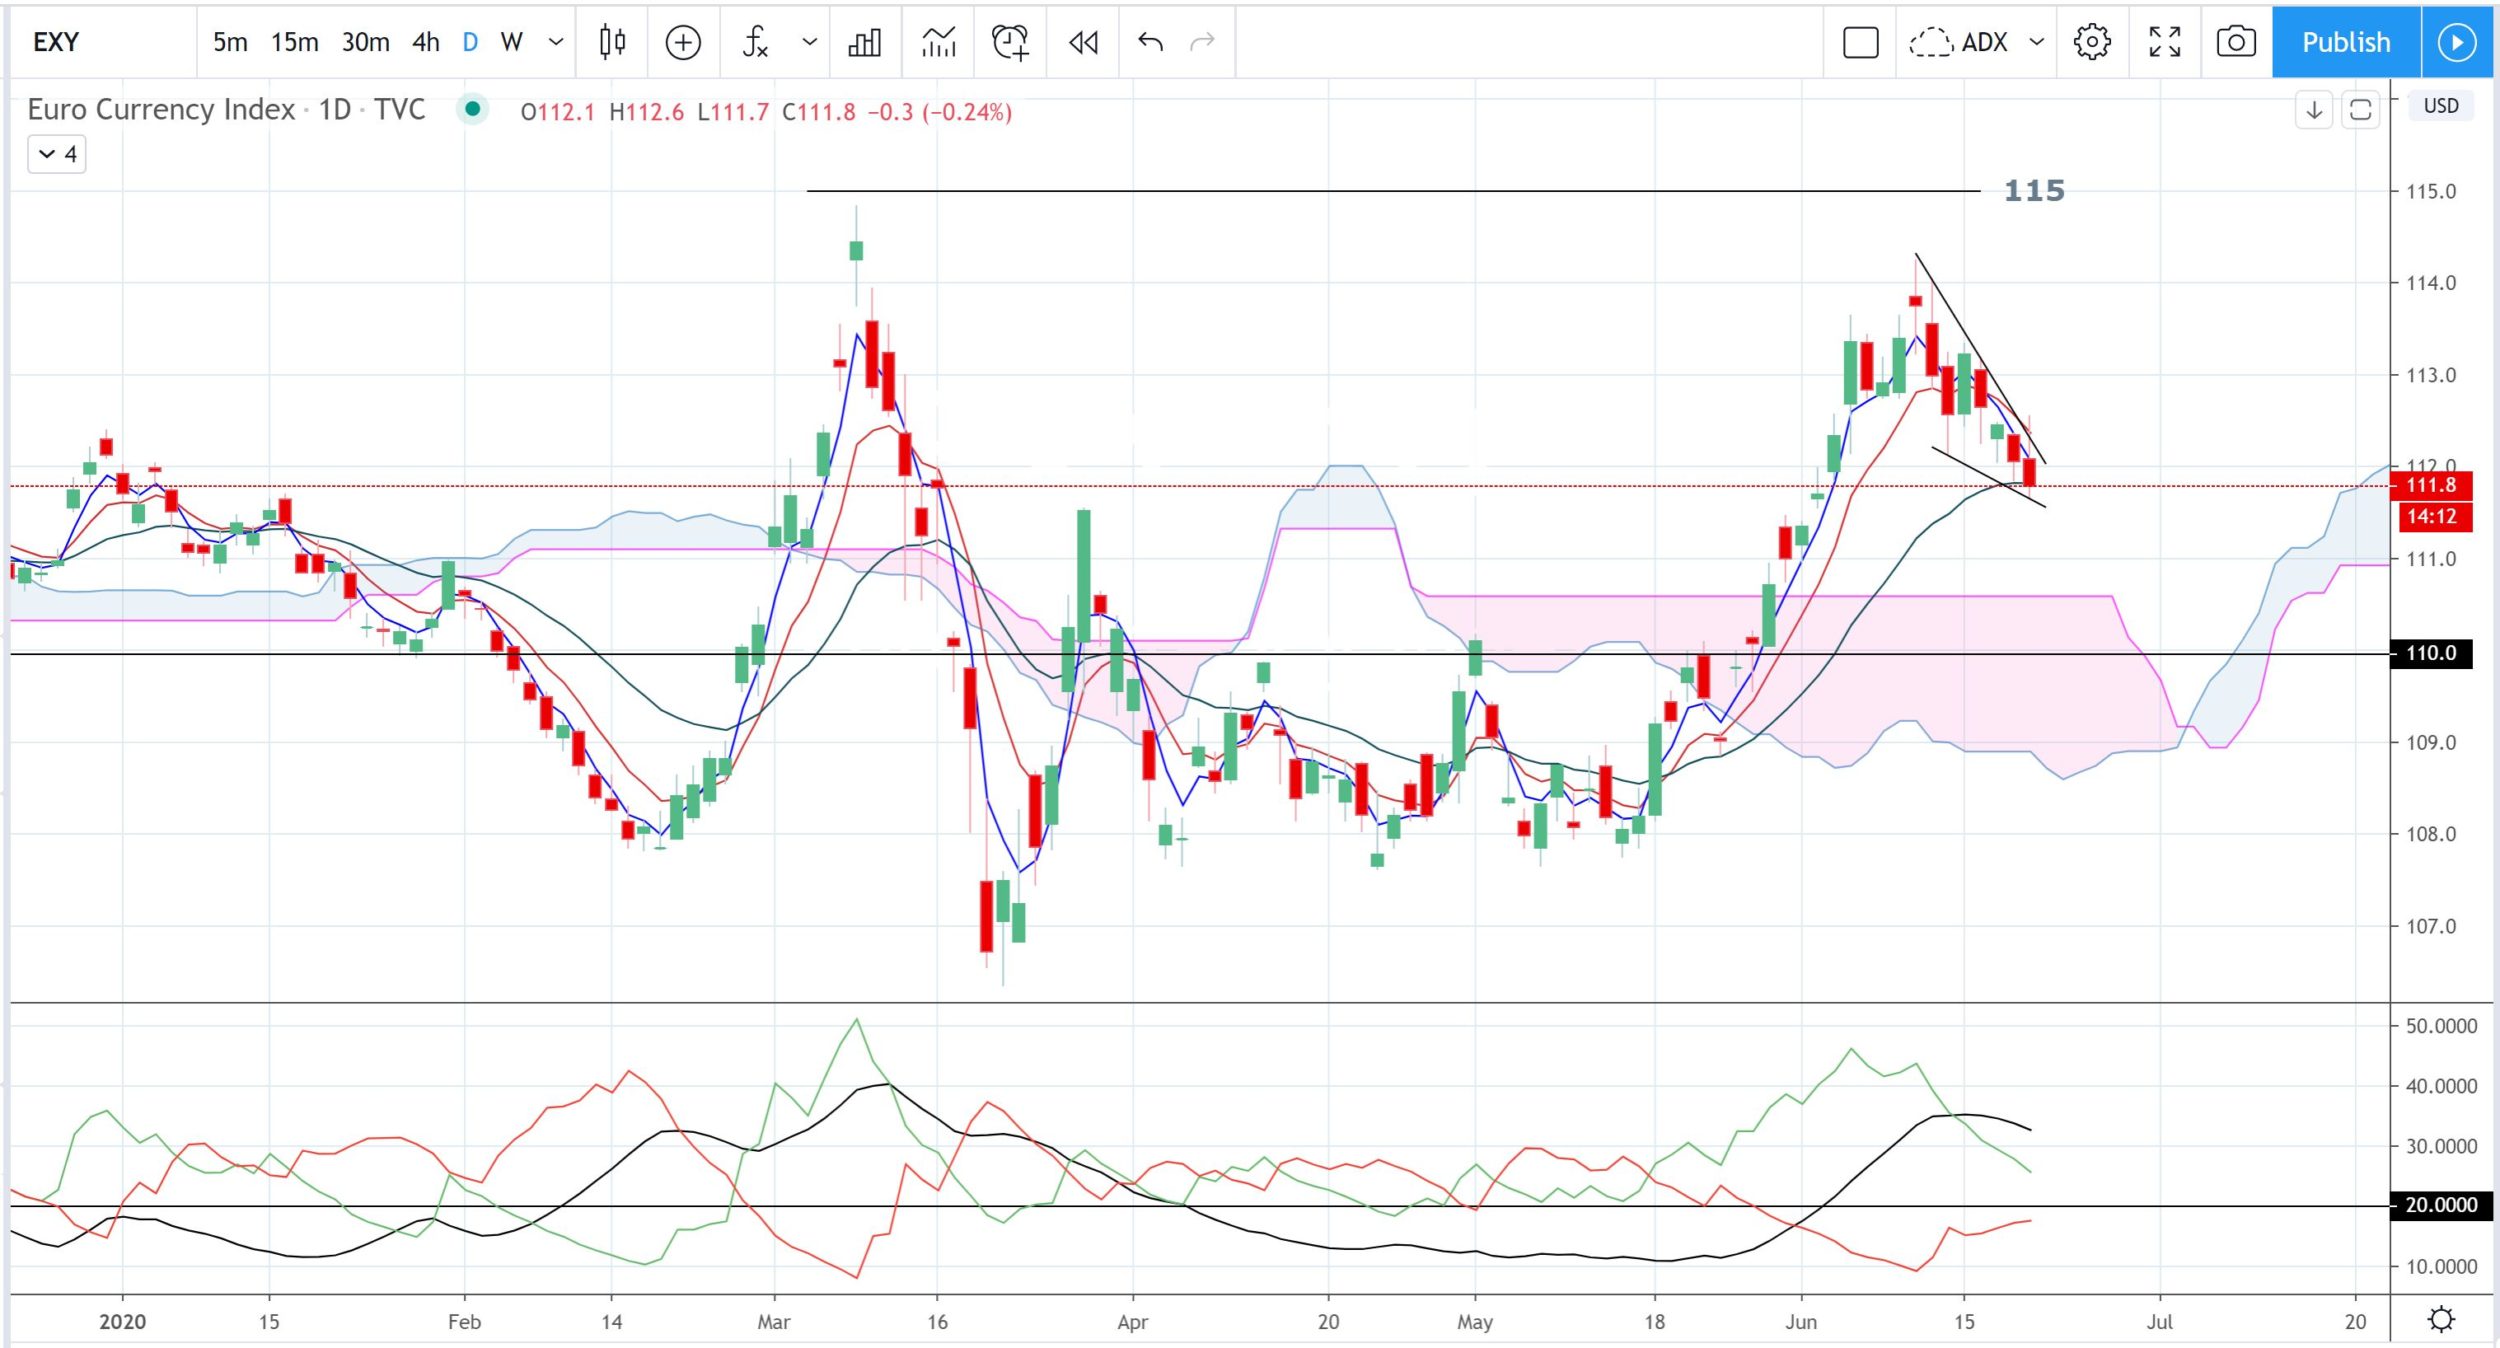The height and width of the screenshot is (1348, 2500).
Task: Expand the indicator templates dropdown arrow
Action: click(809, 42)
